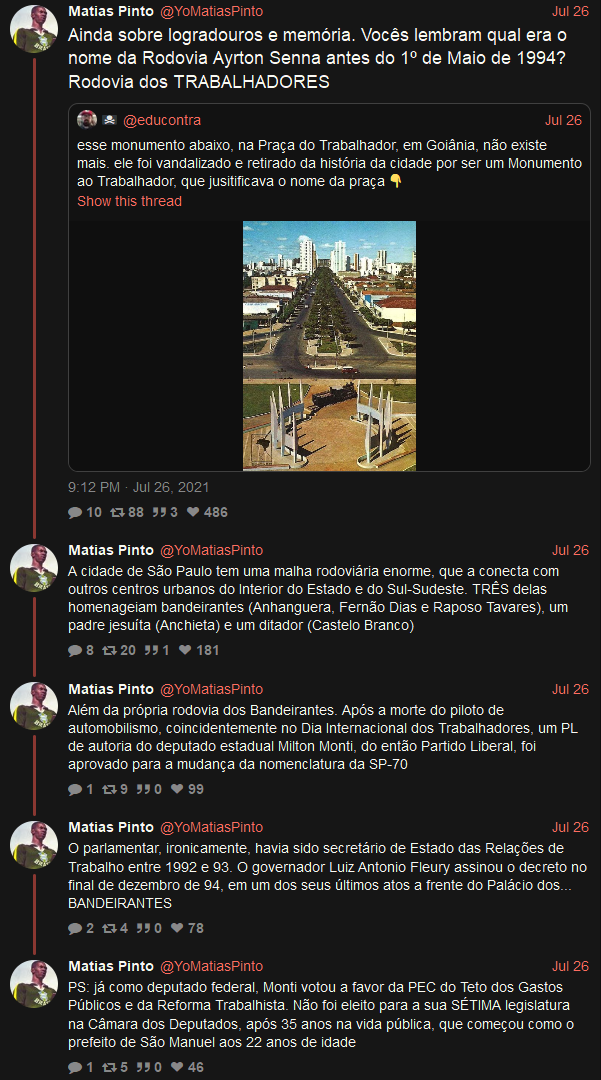
Task: Click the retweet icon with 5 count
Action: coord(109,1068)
